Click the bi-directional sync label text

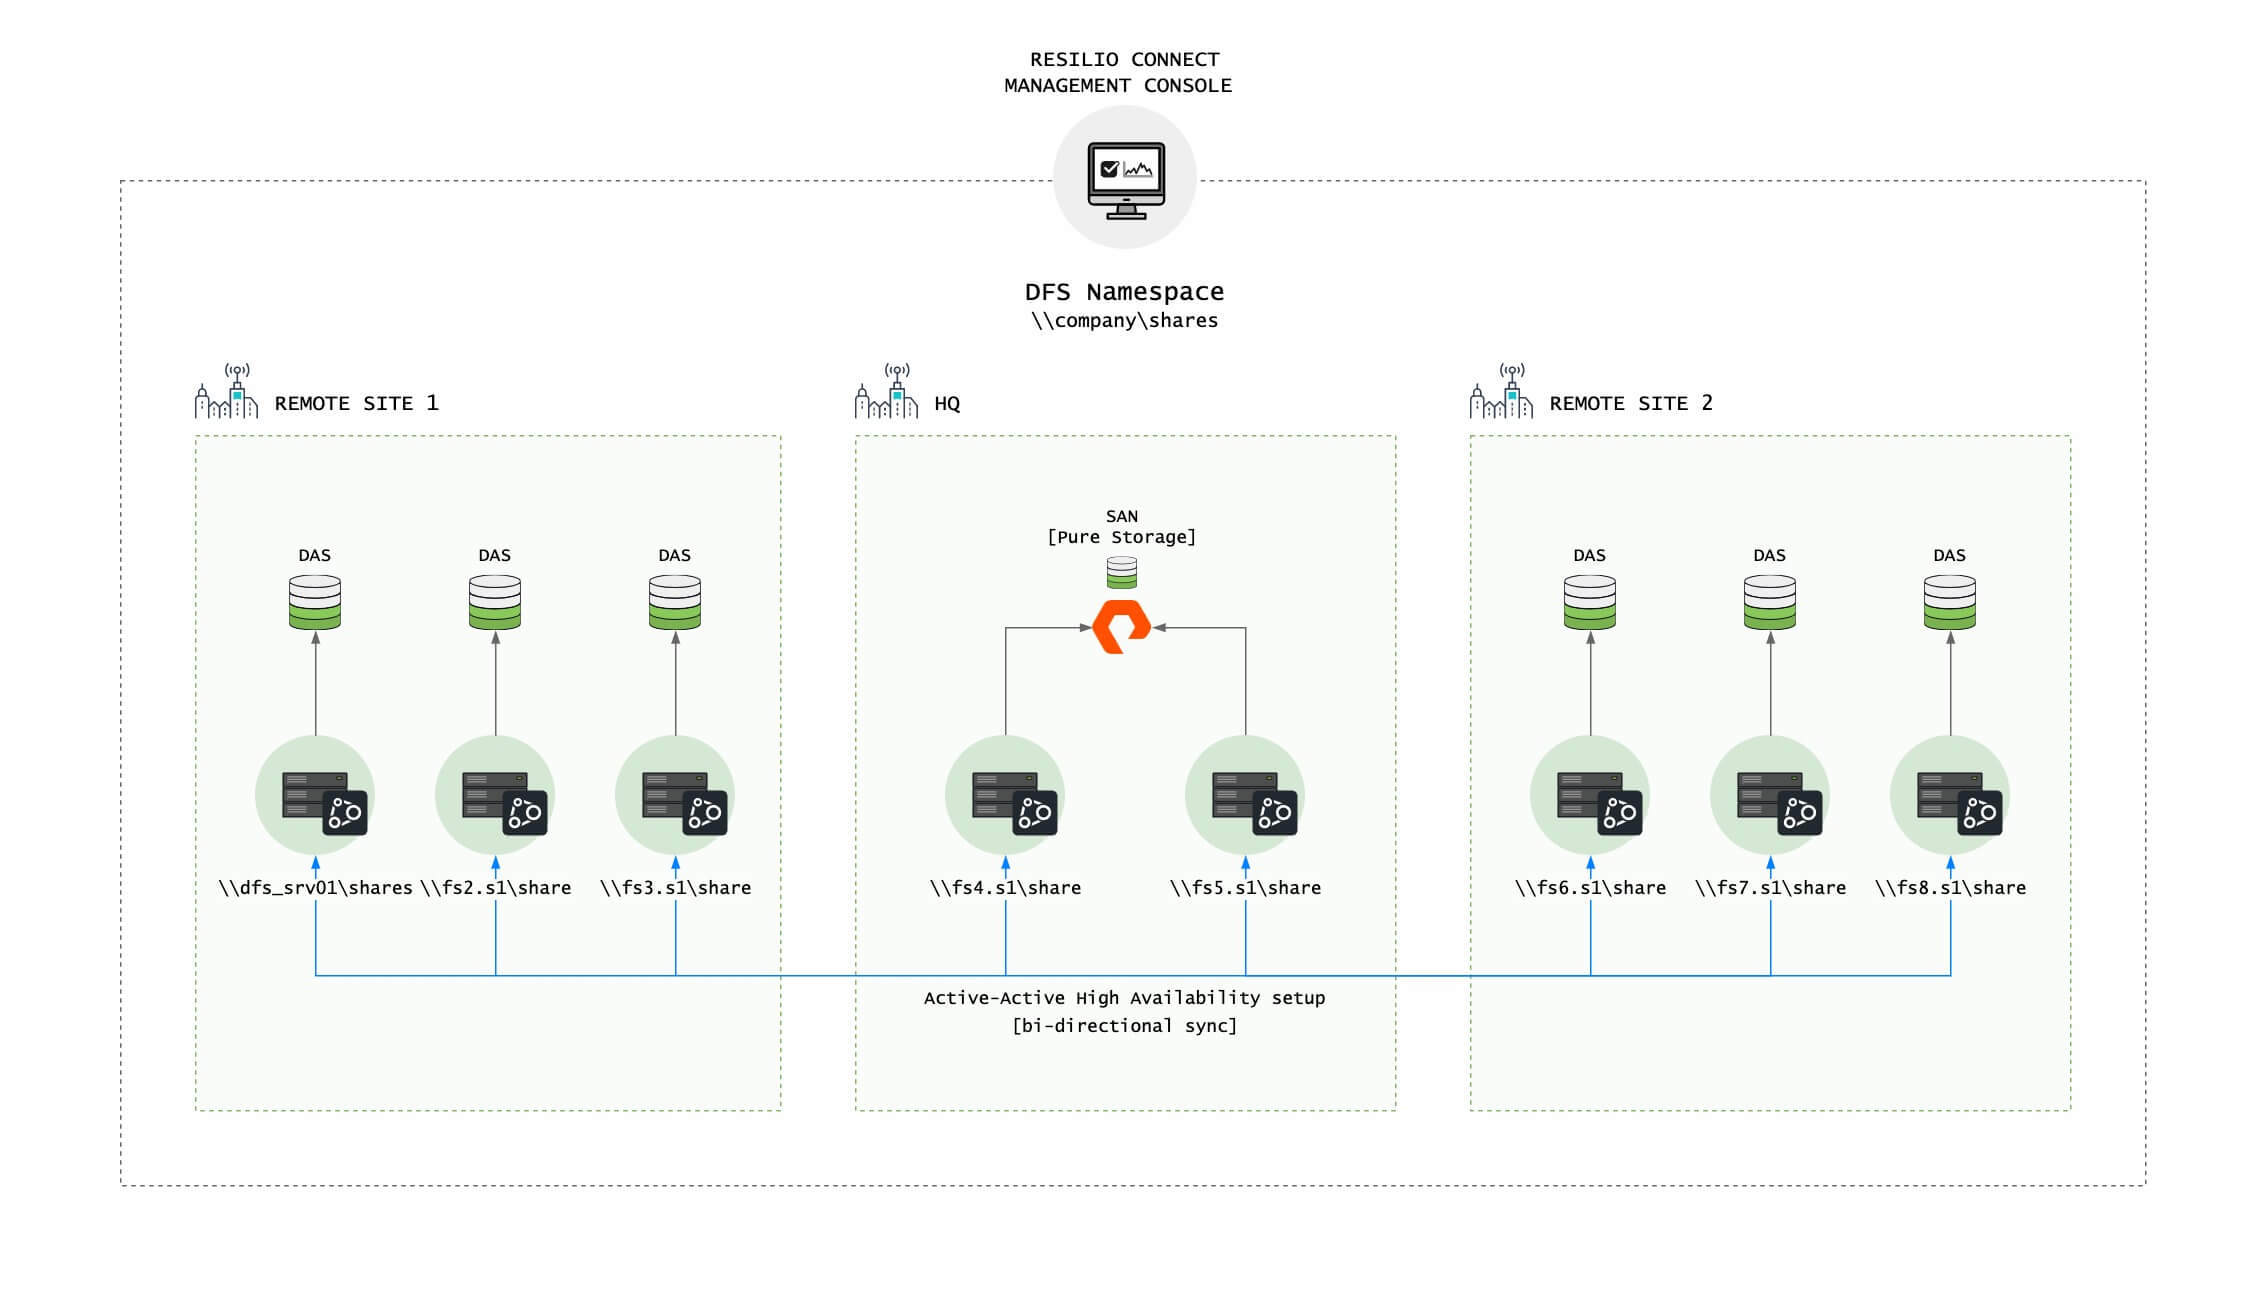coord(1125,1025)
